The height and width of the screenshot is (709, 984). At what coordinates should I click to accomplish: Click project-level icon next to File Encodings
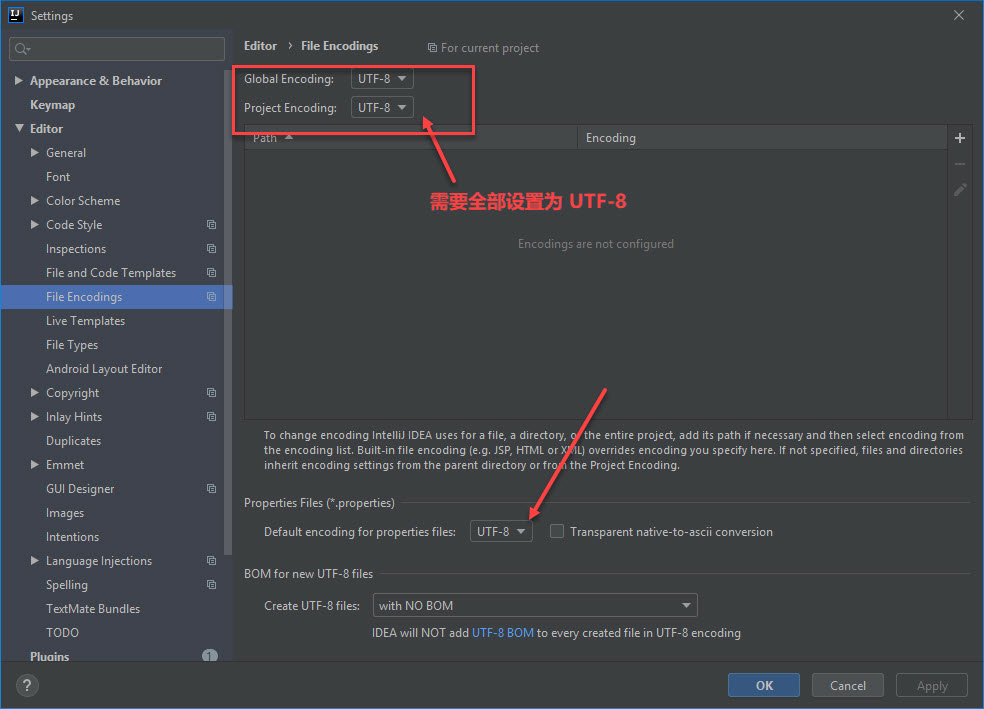(x=211, y=297)
